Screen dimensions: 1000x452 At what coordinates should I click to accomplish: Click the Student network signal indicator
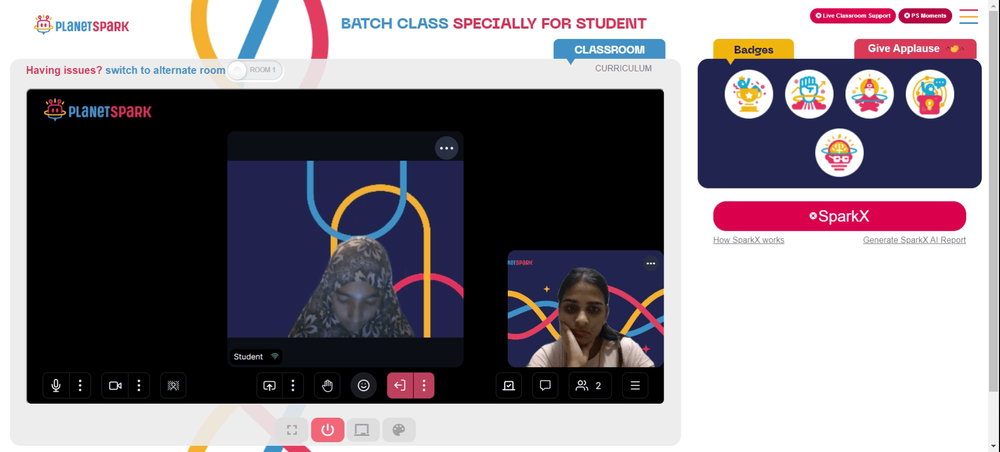(275, 356)
